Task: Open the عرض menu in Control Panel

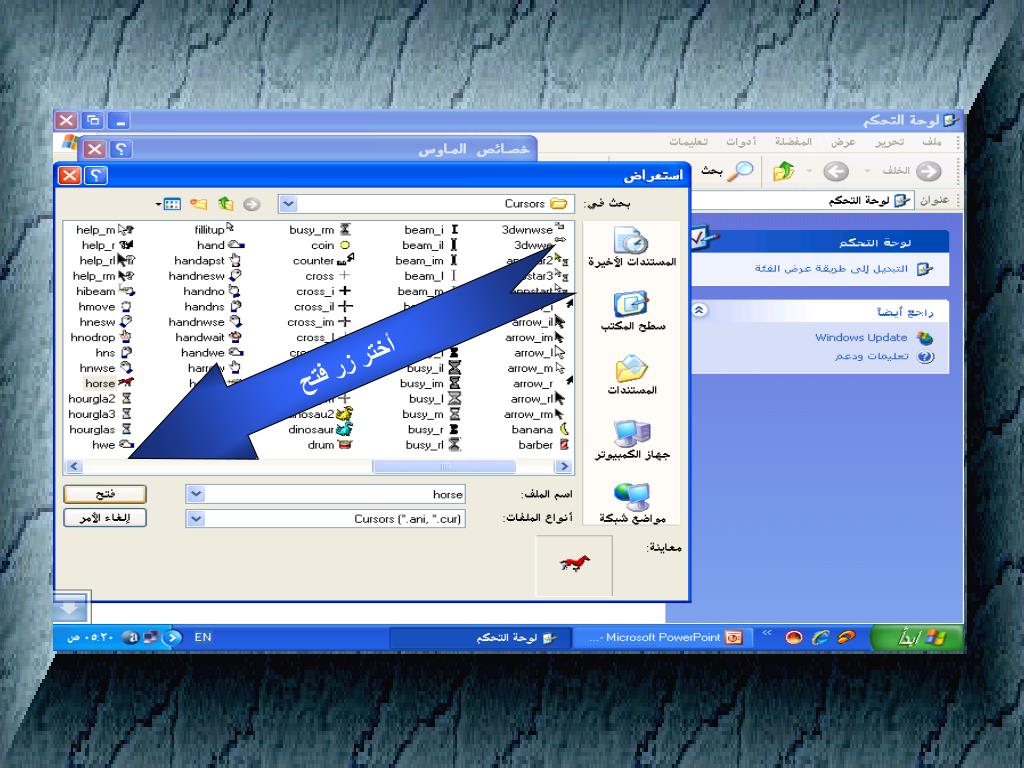Action: 843,142
